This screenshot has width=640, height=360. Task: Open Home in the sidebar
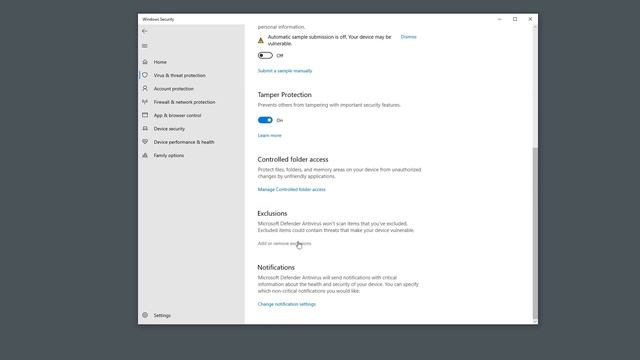tap(160, 62)
